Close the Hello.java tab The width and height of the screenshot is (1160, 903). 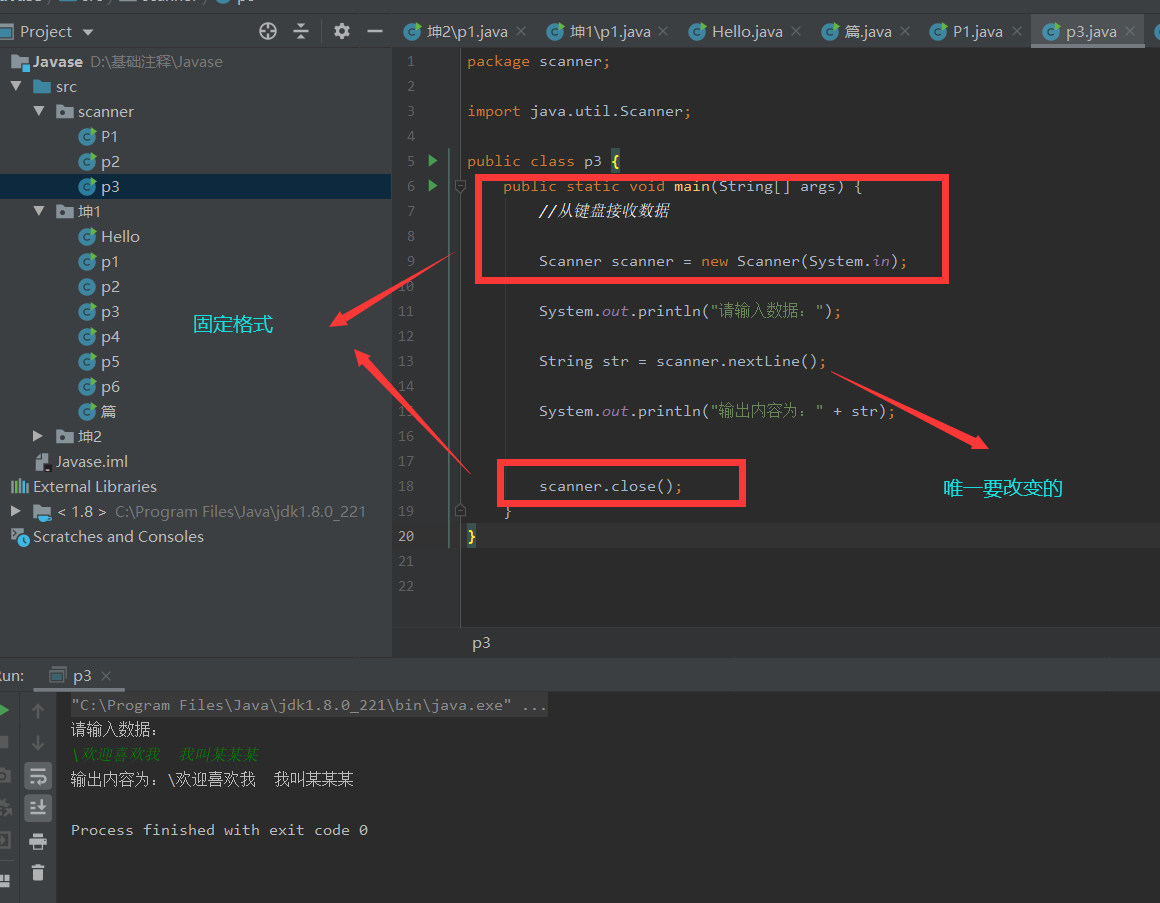[x=796, y=31]
